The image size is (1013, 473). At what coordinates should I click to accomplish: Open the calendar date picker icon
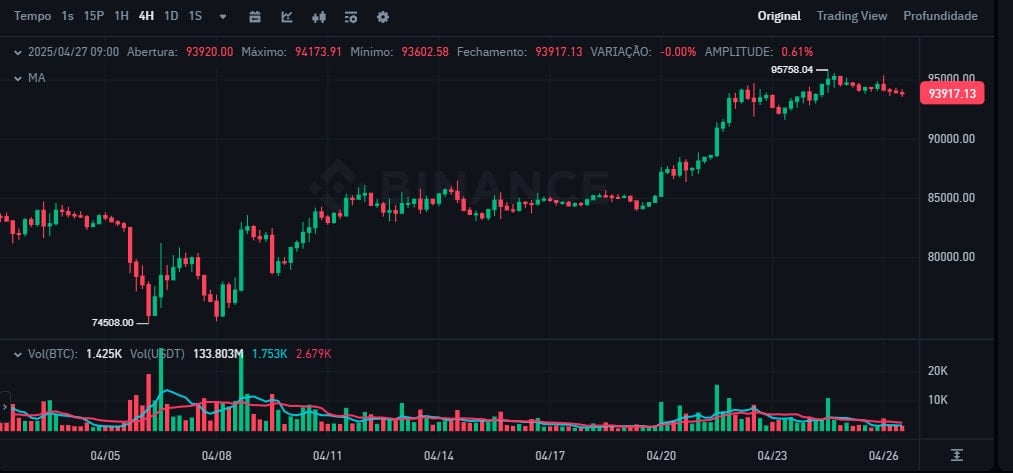(255, 17)
